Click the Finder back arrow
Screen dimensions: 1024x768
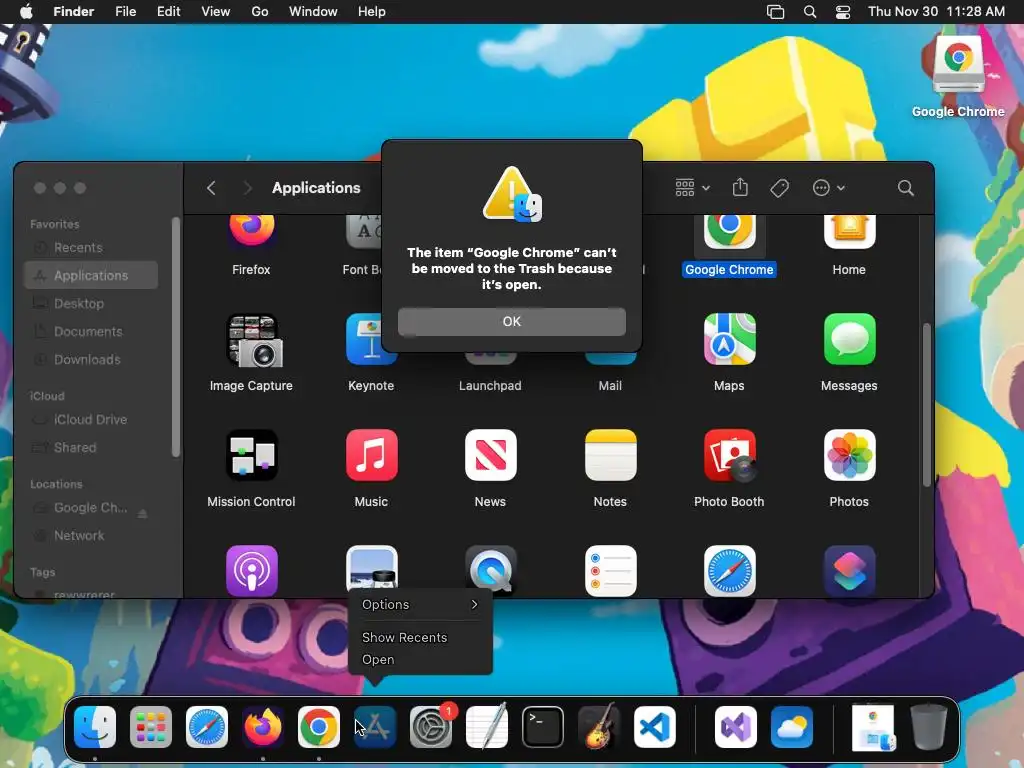coord(210,188)
